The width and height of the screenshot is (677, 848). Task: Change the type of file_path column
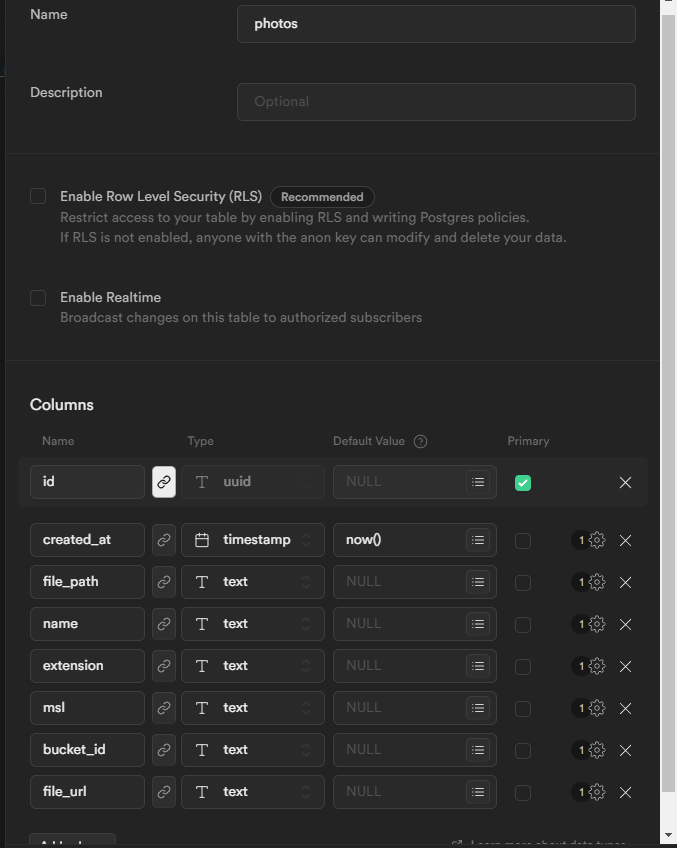pos(253,582)
